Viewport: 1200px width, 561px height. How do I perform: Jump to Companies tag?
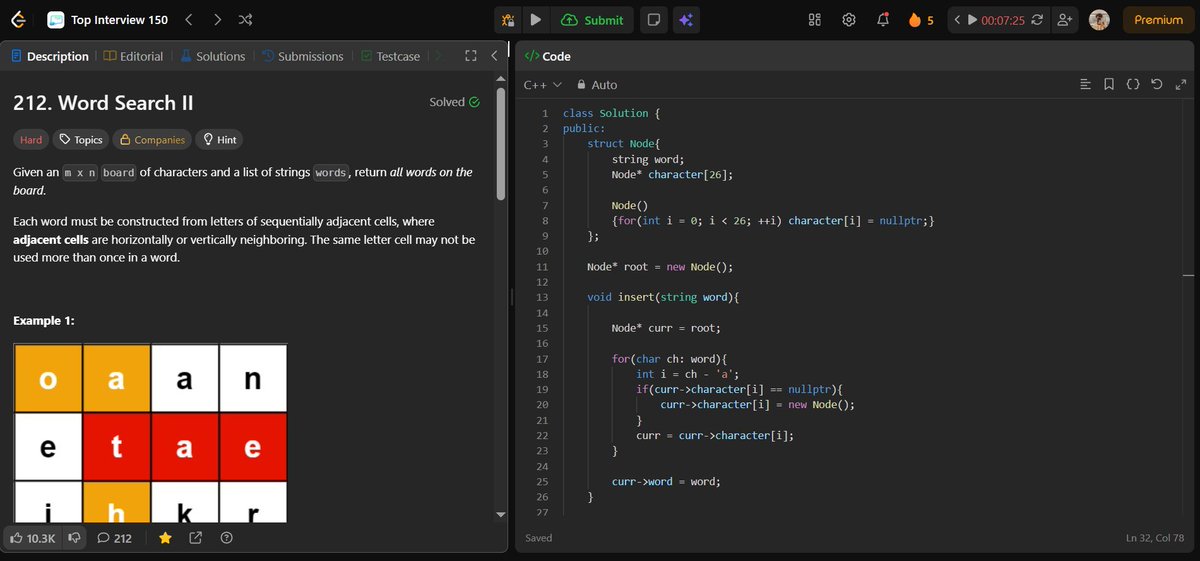(152, 140)
